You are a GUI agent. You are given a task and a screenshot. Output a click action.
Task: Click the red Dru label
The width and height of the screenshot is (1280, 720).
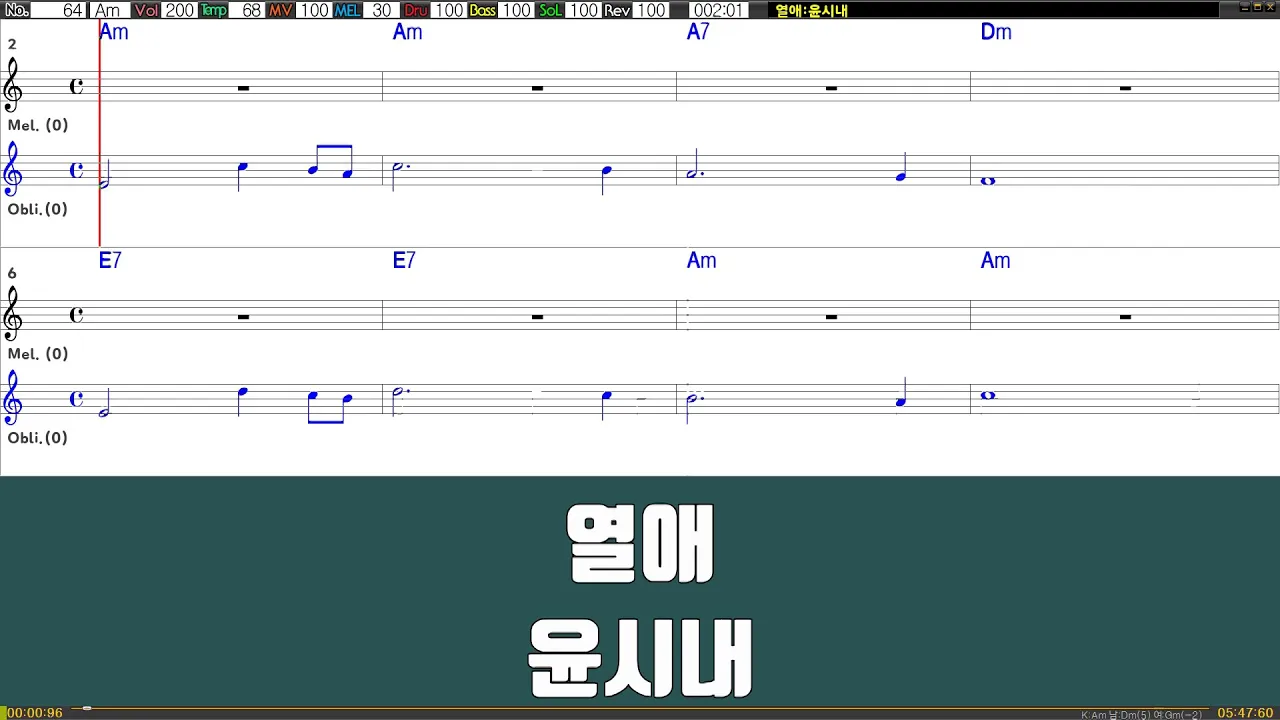point(415,10)
